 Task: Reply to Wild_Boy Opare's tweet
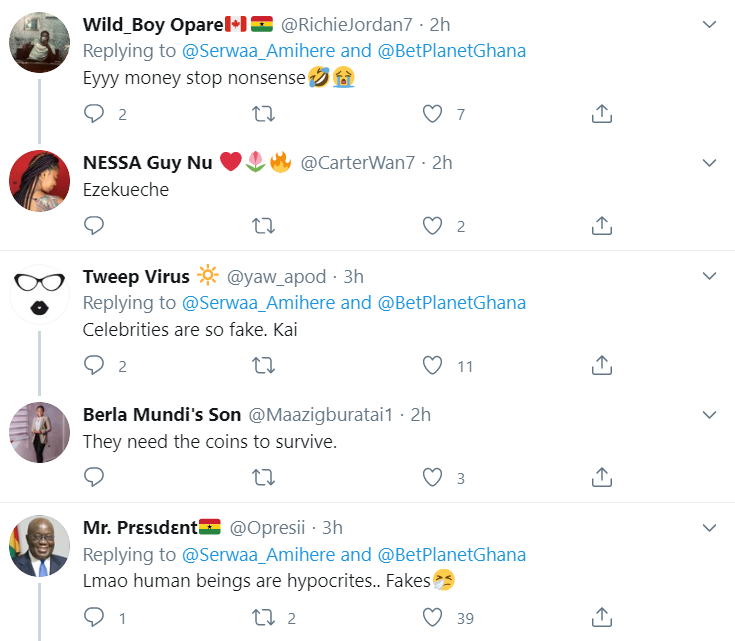94,114
